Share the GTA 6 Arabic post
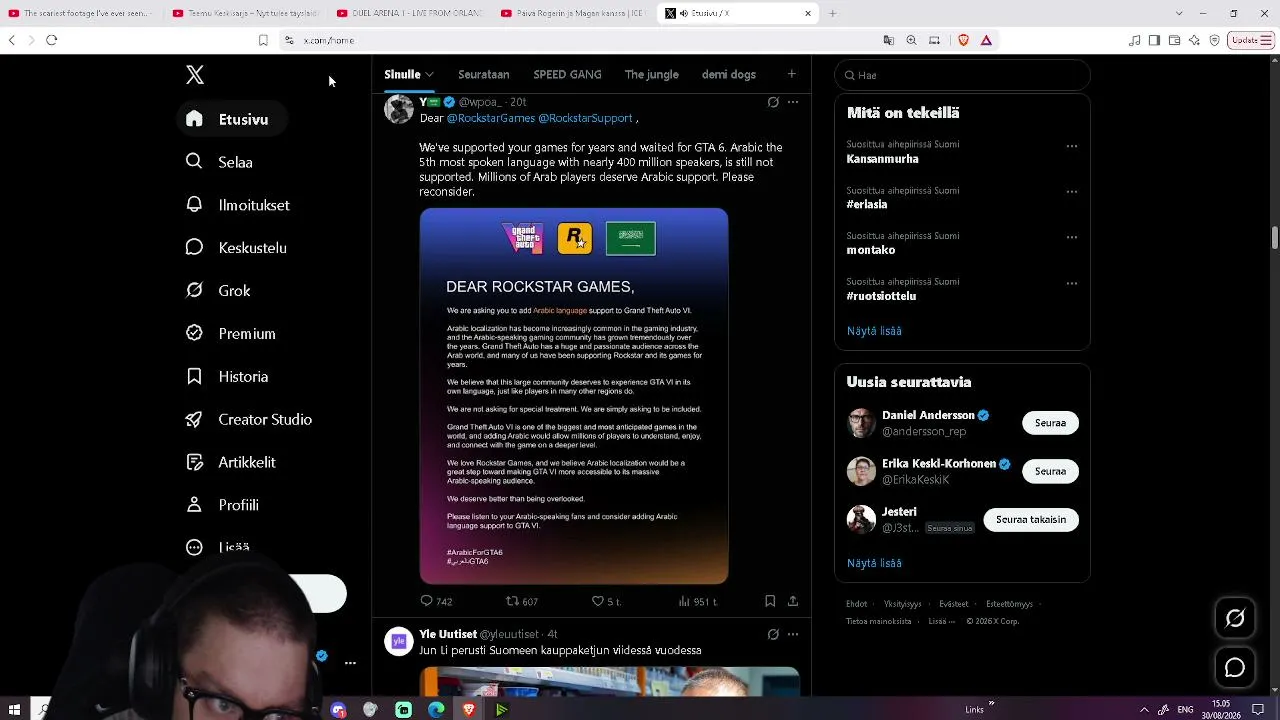 pyautogui.click(x=793, y=601)
